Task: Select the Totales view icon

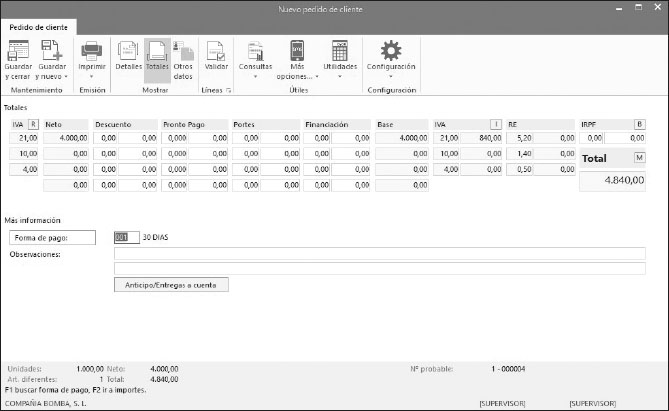Action: pyautogui.click(x=157, y=51)
